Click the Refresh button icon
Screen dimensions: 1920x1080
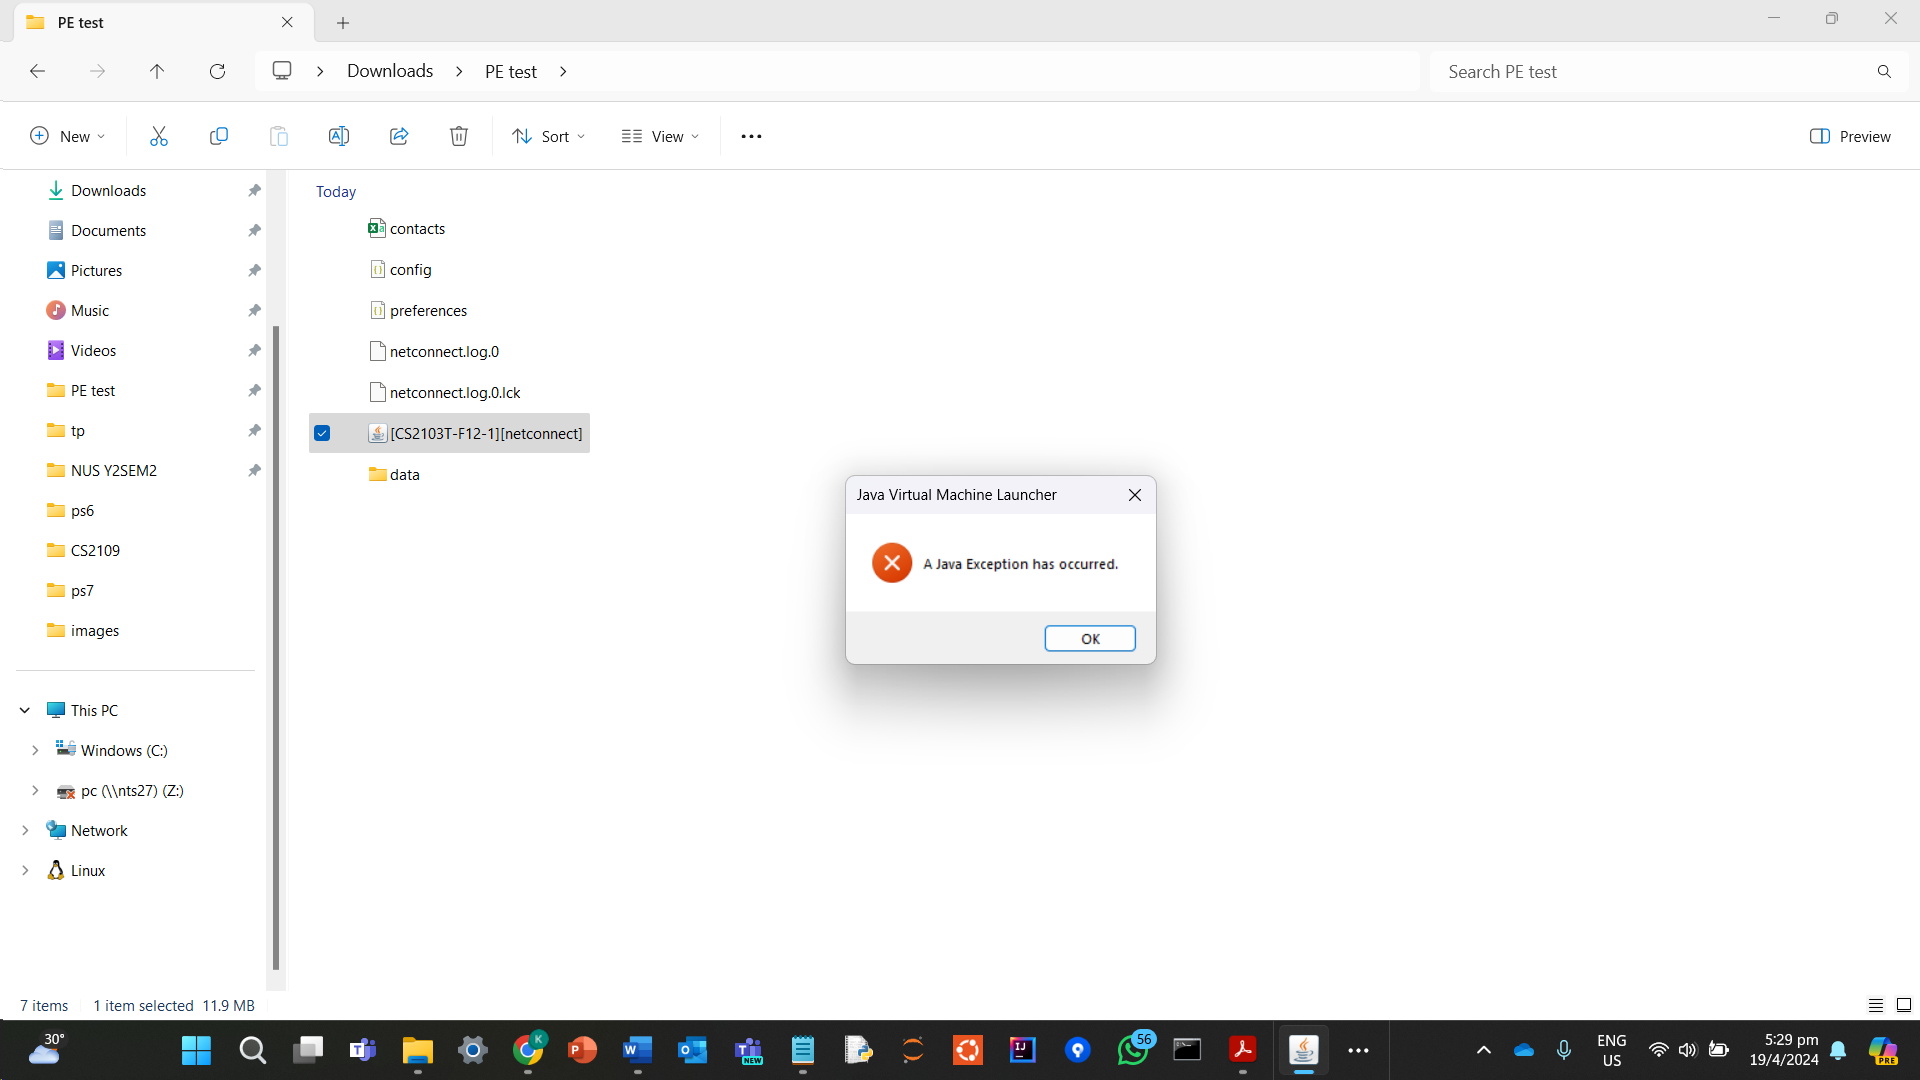pyautogui.click(x=217, y=71)
